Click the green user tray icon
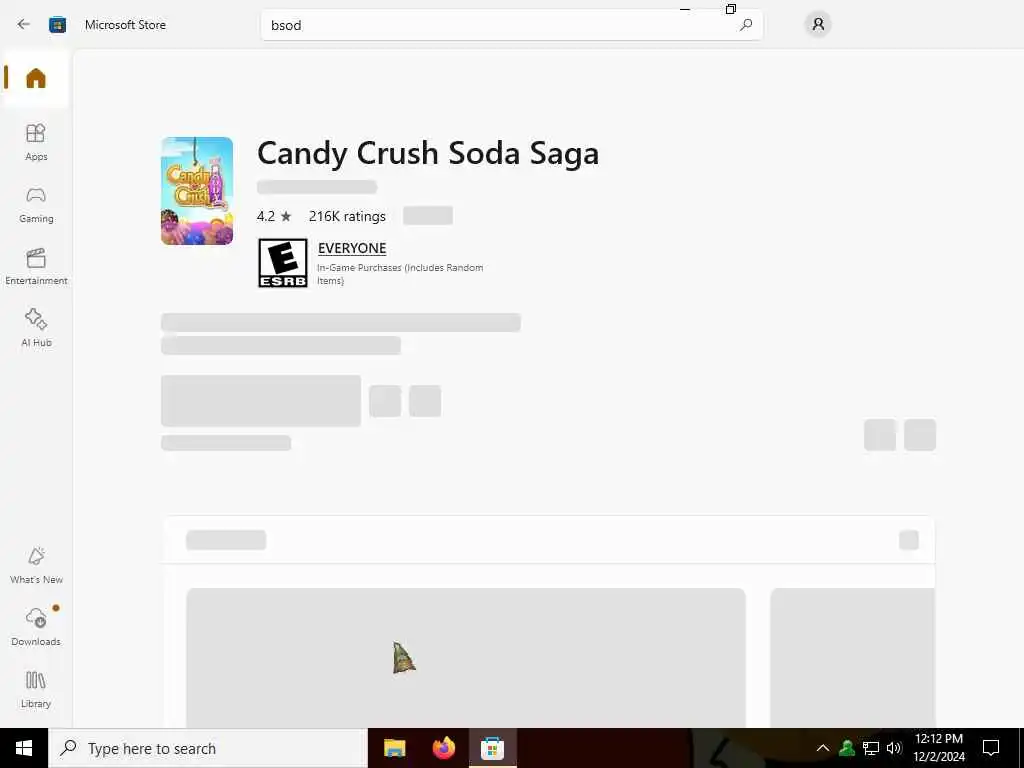Screen dimensions: 1024x768 pyautogui.click(x=847, y=748)
